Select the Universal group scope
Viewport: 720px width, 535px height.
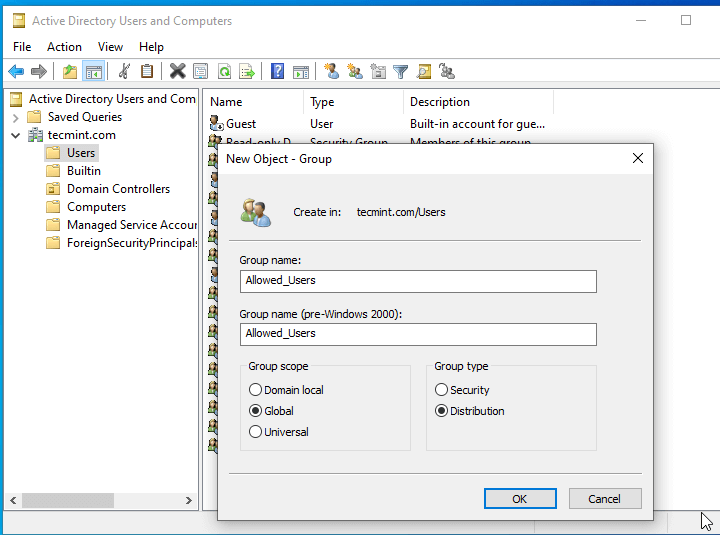(x=256, y=432)
